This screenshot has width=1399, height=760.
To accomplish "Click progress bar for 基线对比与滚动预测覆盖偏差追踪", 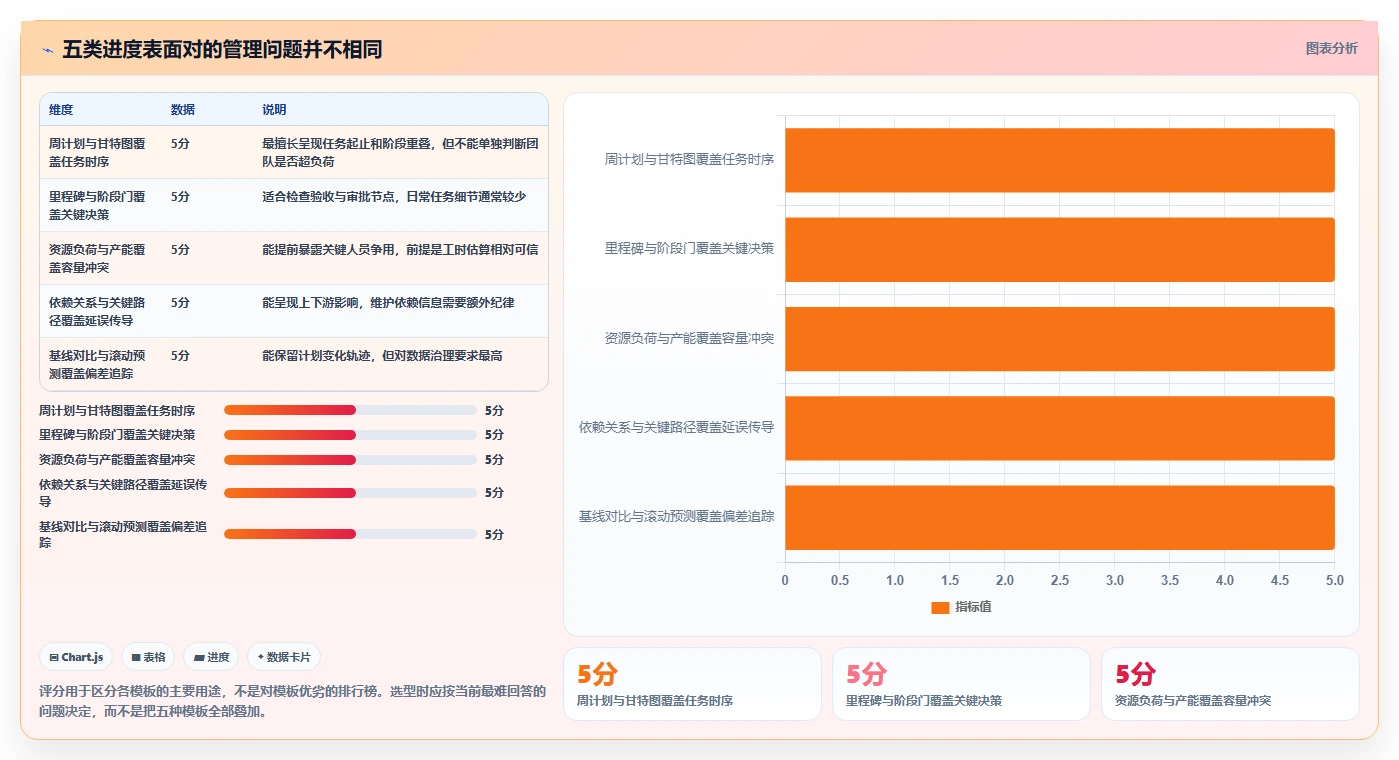I will click(x=350, y=534).
